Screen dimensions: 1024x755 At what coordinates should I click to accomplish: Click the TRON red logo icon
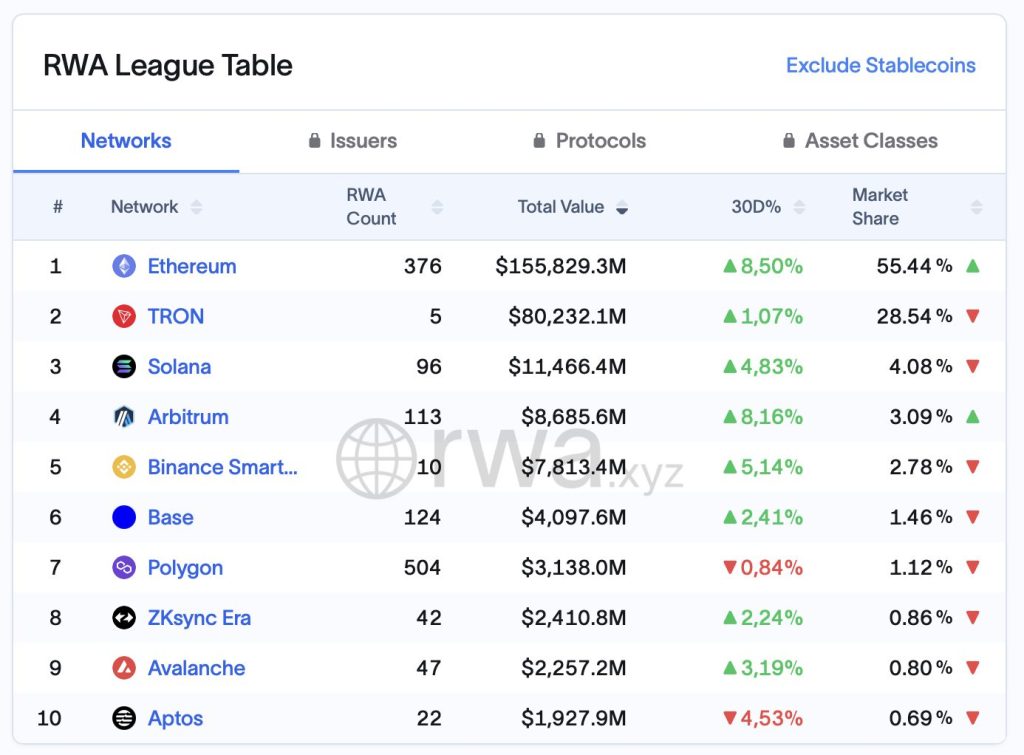click(124, 317)
